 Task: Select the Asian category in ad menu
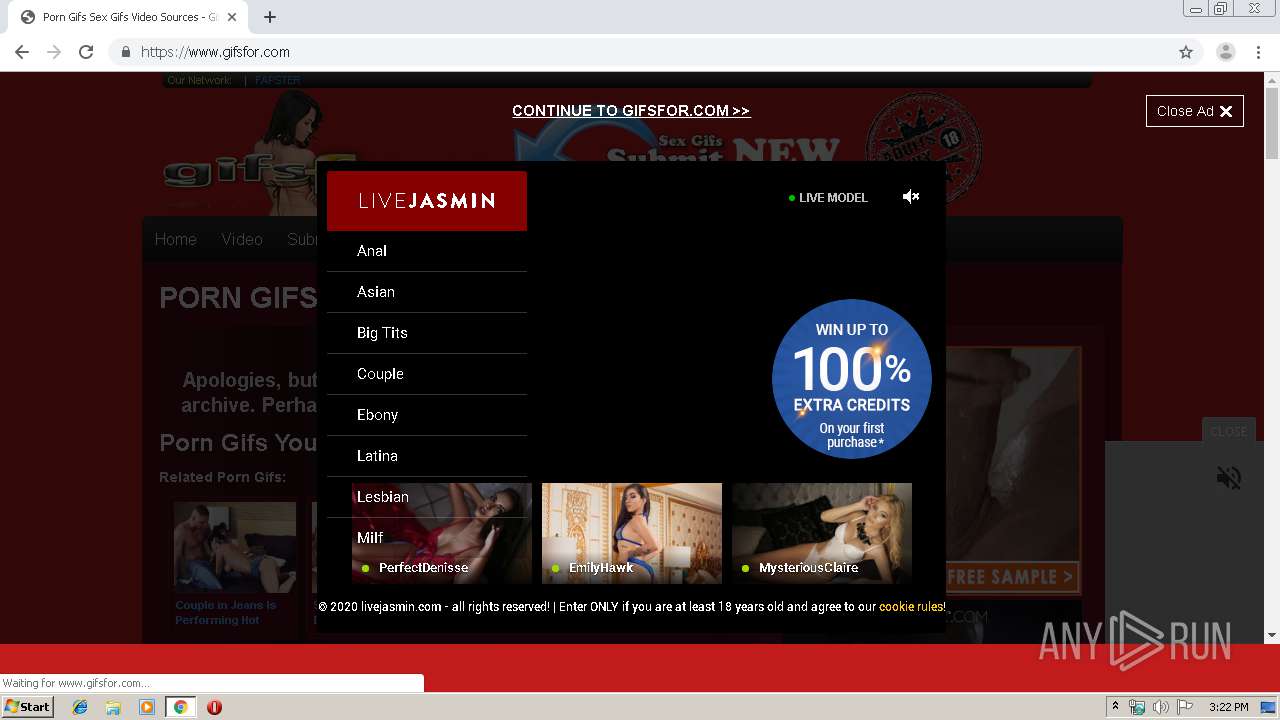click(x=427, y=292)
